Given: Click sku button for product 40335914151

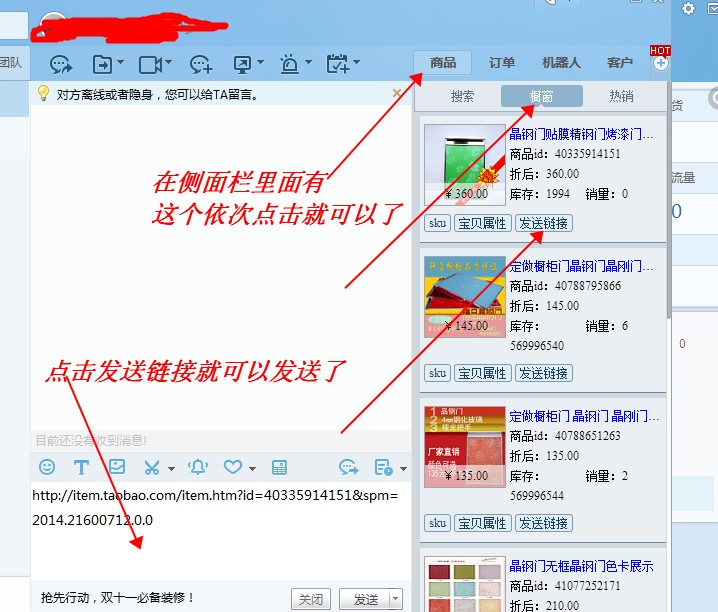Looking at the screenshot, I should click(x=437, y=223).
